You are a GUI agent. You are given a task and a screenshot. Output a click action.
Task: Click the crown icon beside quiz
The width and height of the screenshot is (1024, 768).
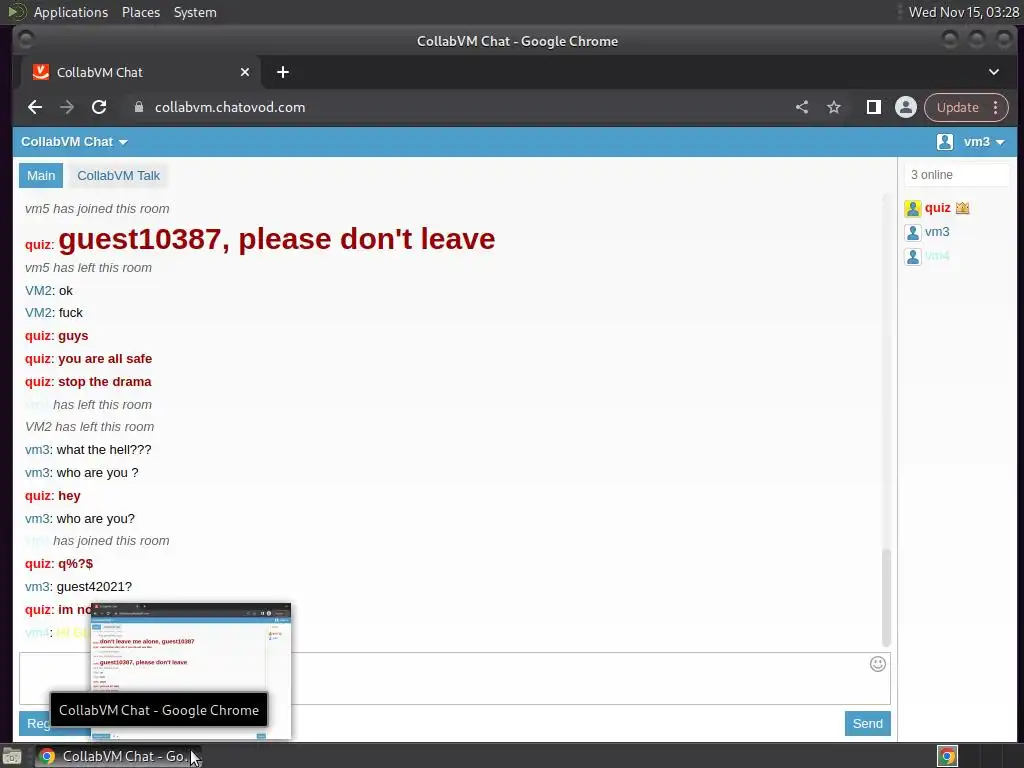963,208
